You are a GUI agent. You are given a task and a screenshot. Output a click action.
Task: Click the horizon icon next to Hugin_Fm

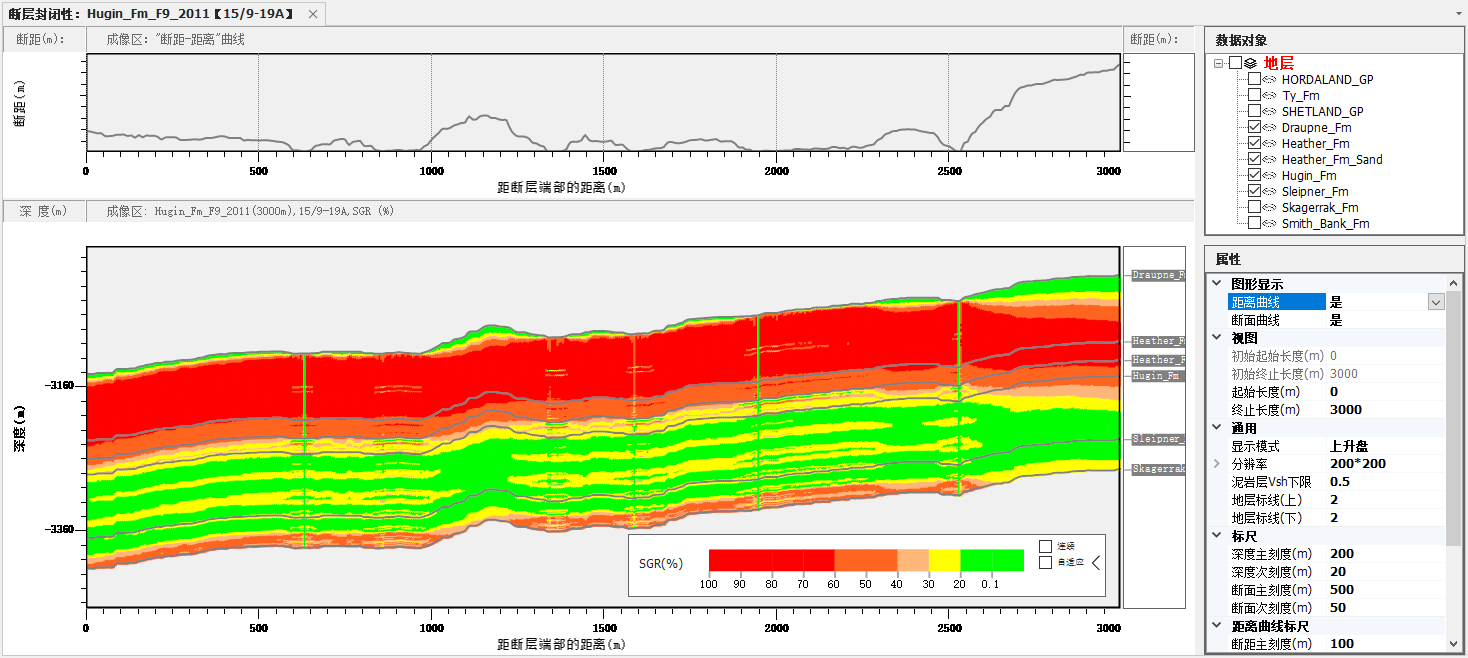point(1270,175)
